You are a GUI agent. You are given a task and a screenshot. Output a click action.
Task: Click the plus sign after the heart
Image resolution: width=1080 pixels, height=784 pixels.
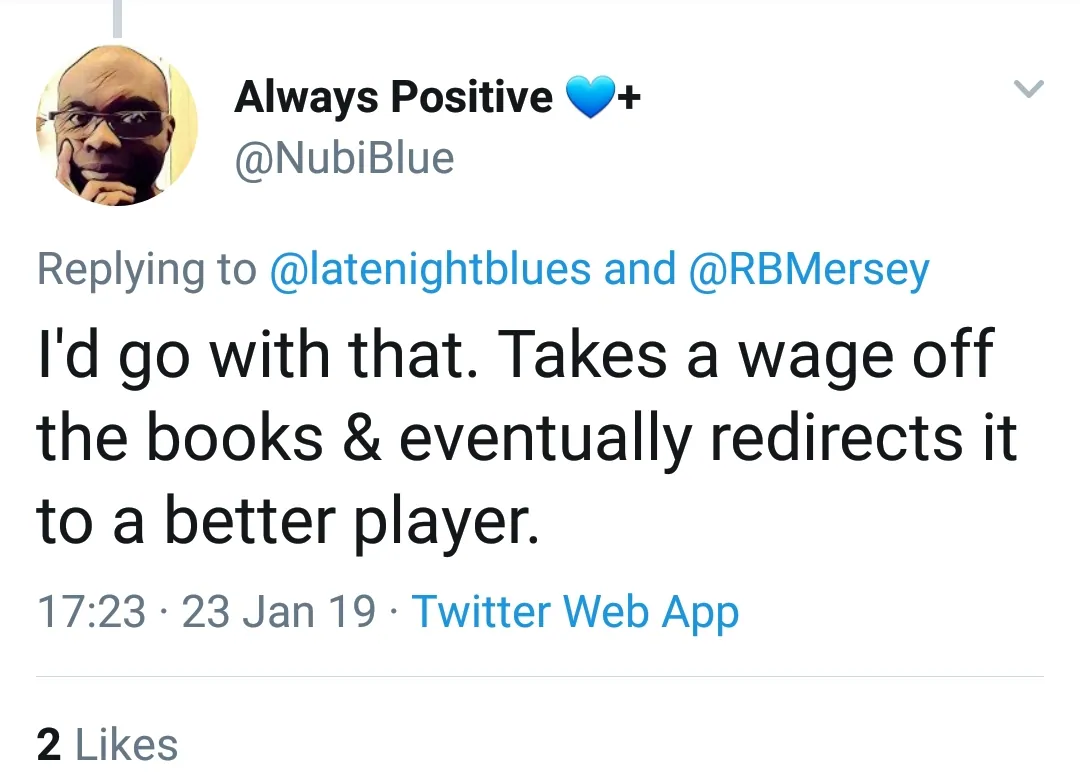[x=629, y=98]
